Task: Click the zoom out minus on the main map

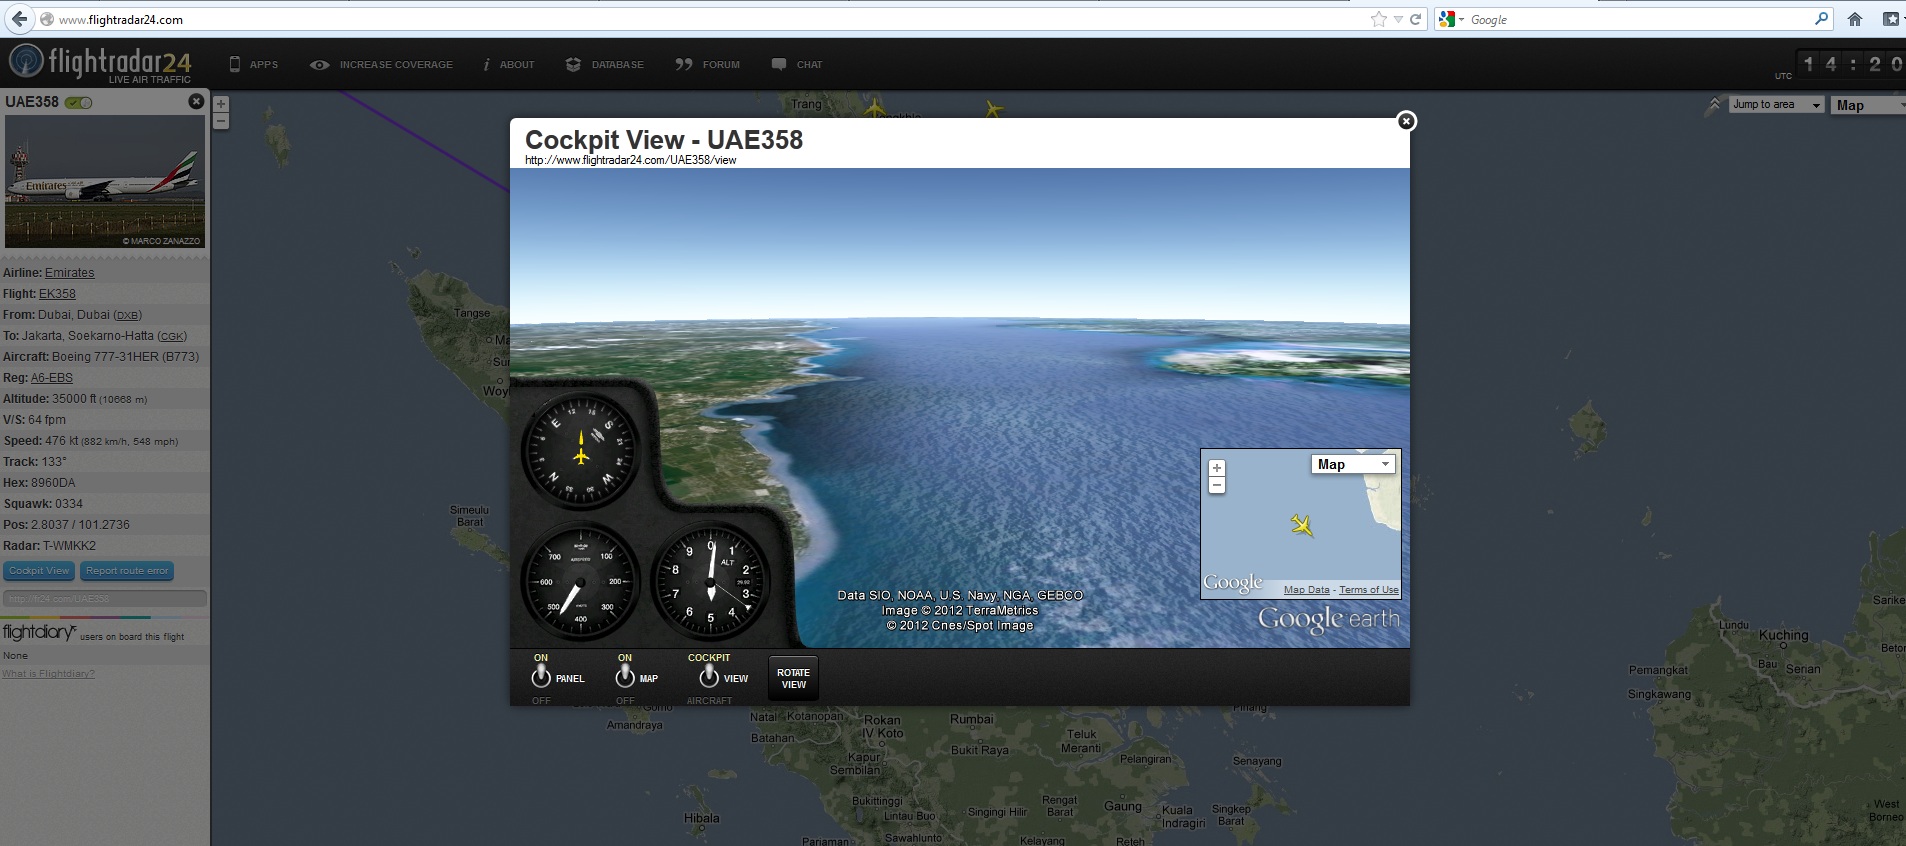Action: (x=221, y=121)
